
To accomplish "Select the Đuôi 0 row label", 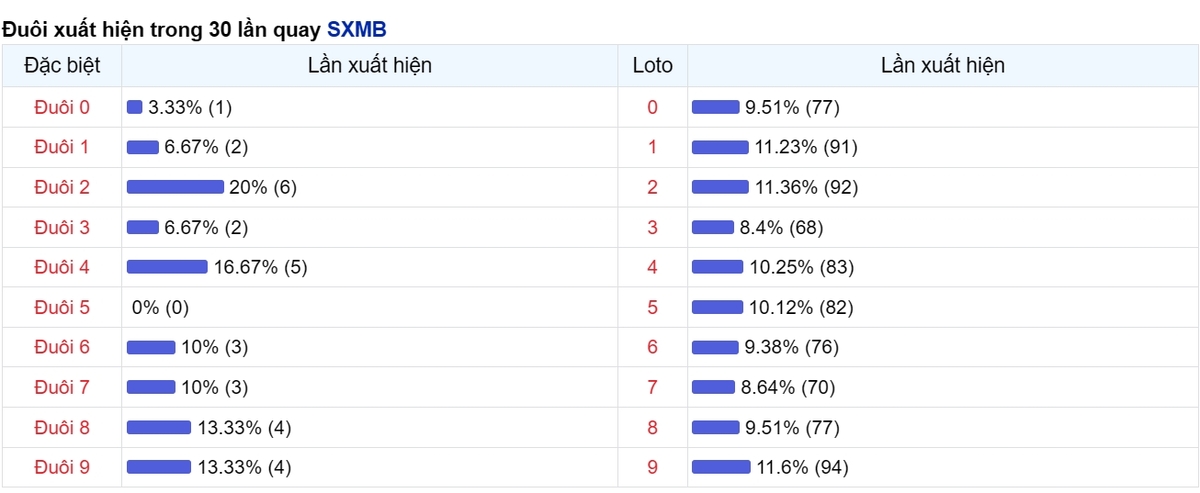I will click(62, 107).
